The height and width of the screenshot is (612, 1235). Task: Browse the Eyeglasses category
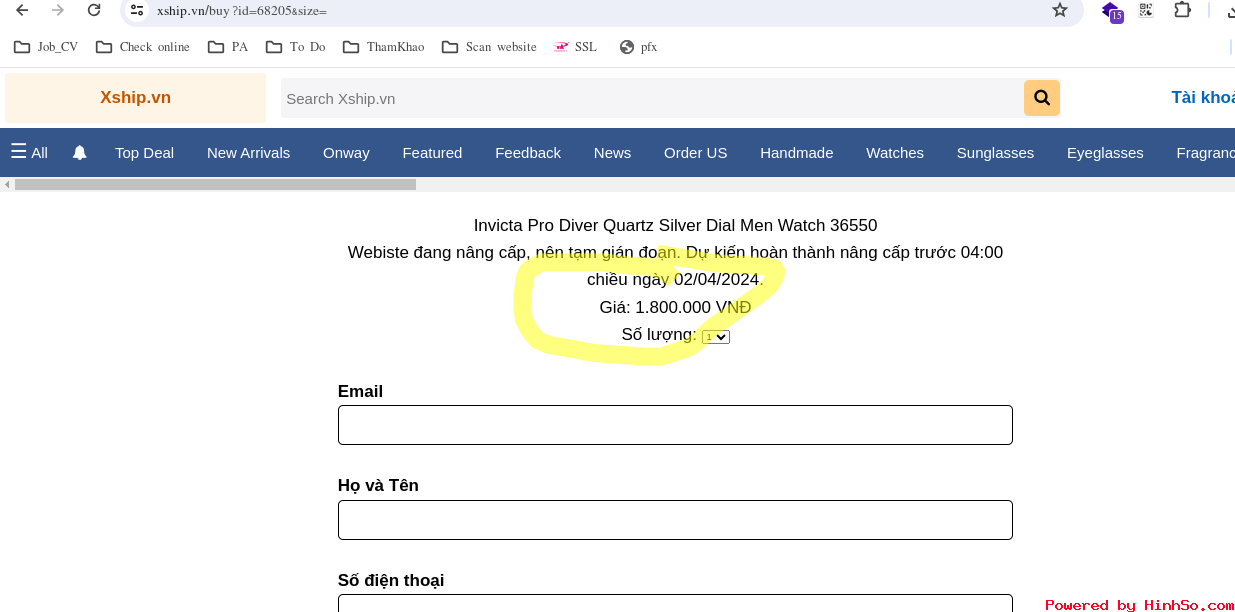coord(1105,153)
